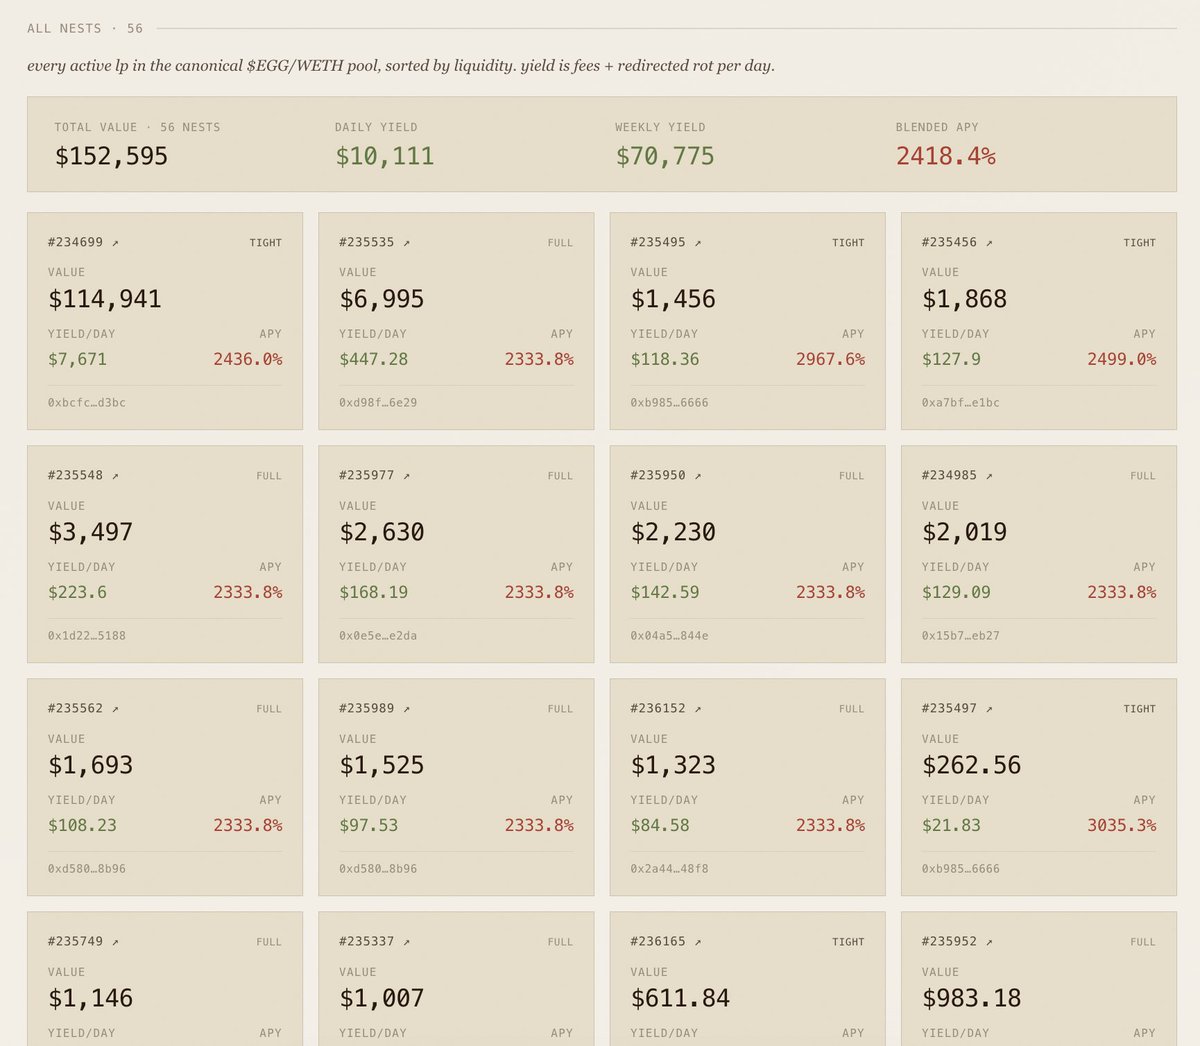The image size is (1200, 1046).
Task: Open external link arrow beside #234985
Action: [x=989, y=476]
